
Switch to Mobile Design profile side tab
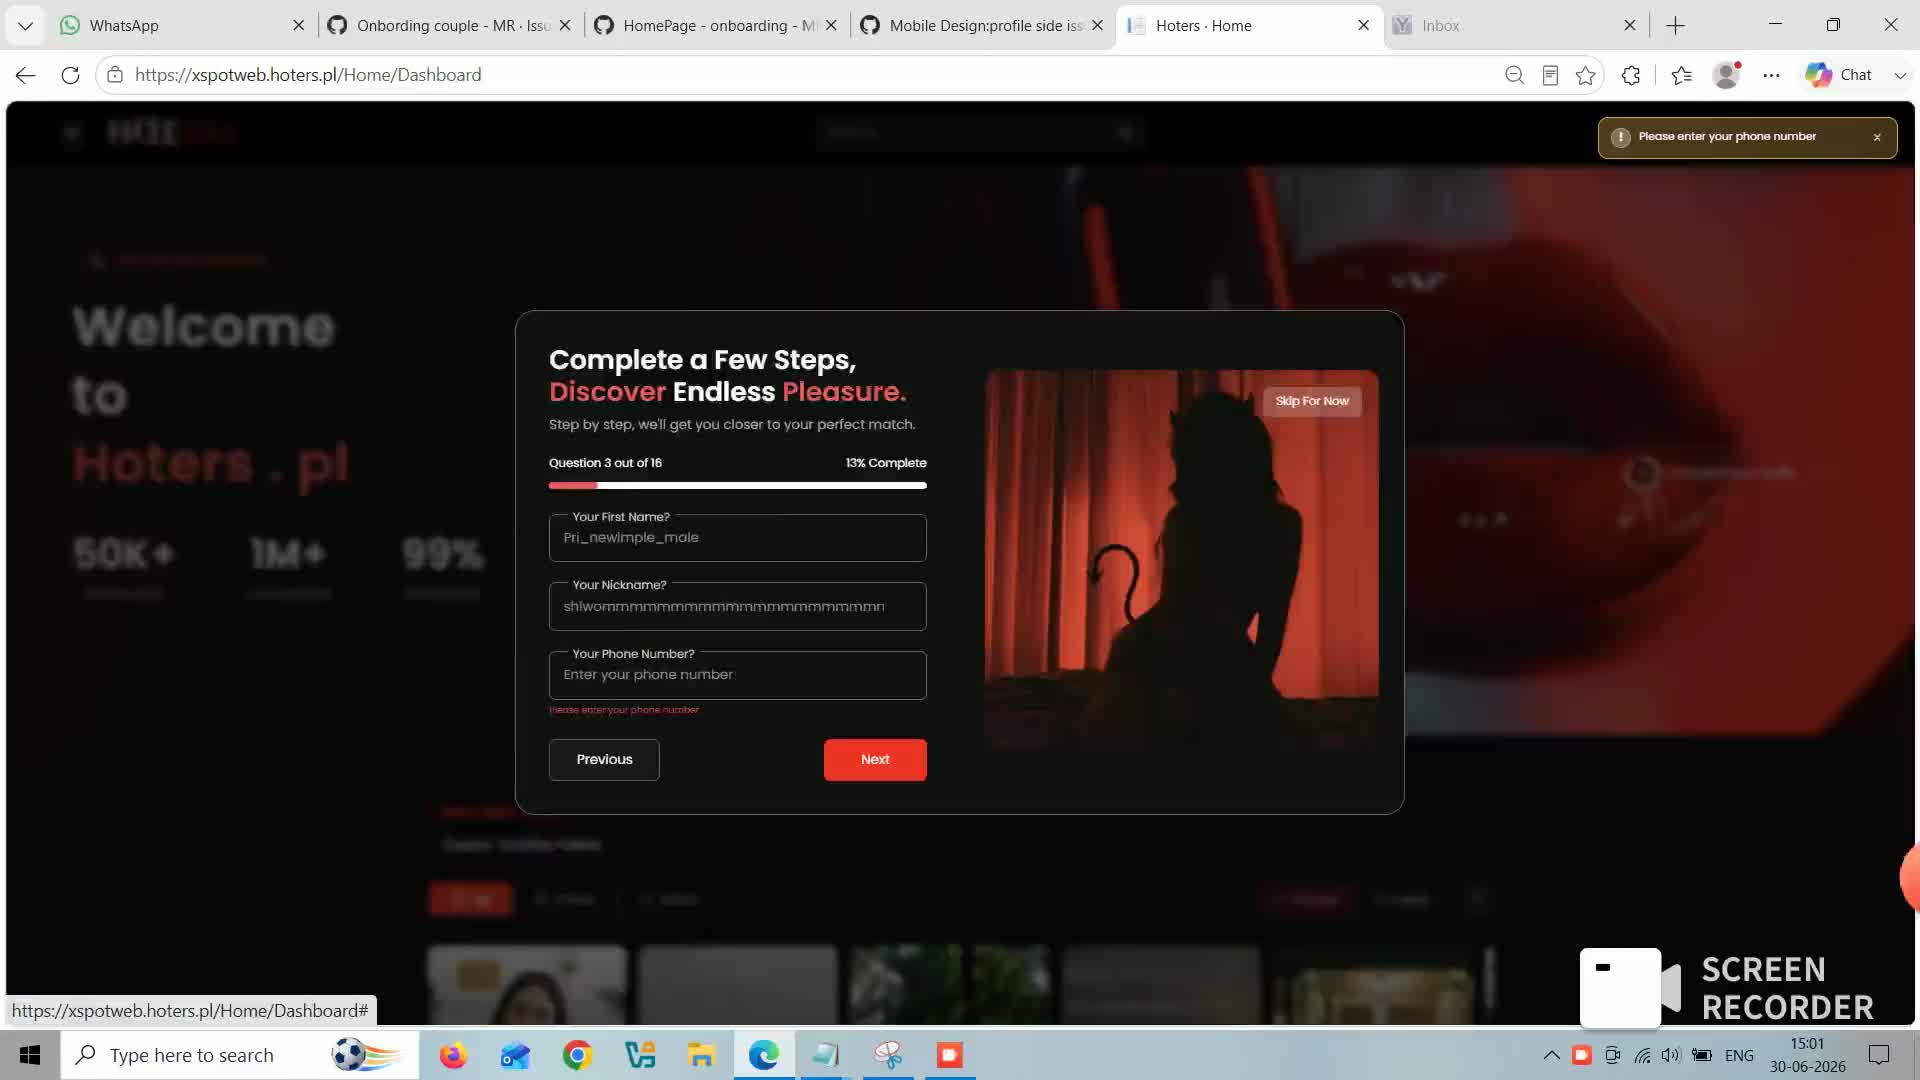[983, 26]
